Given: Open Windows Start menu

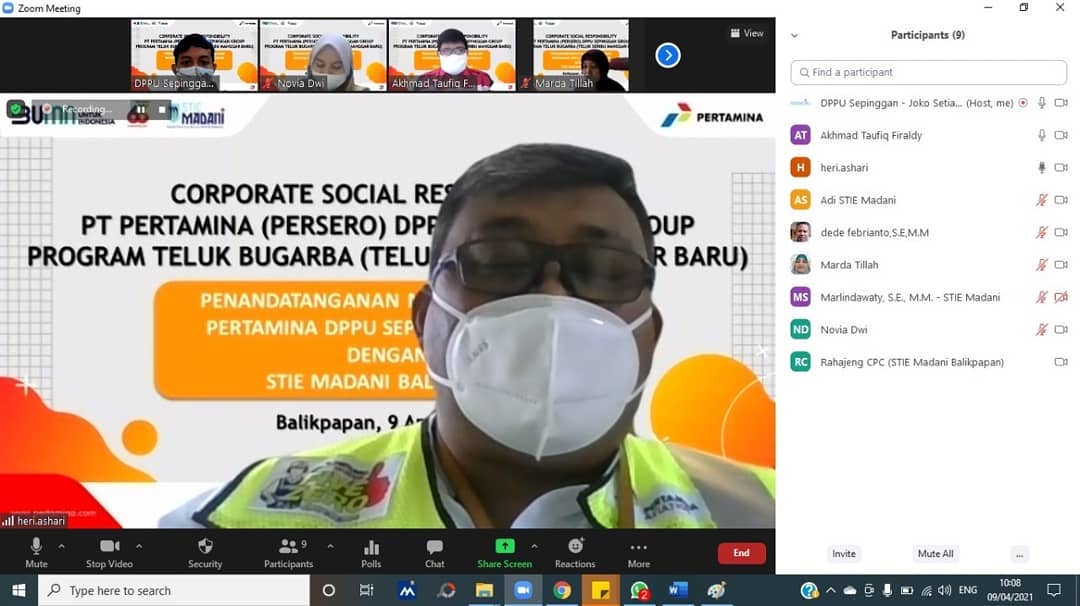Looking at the screenshot, I should tap(19, 590).
